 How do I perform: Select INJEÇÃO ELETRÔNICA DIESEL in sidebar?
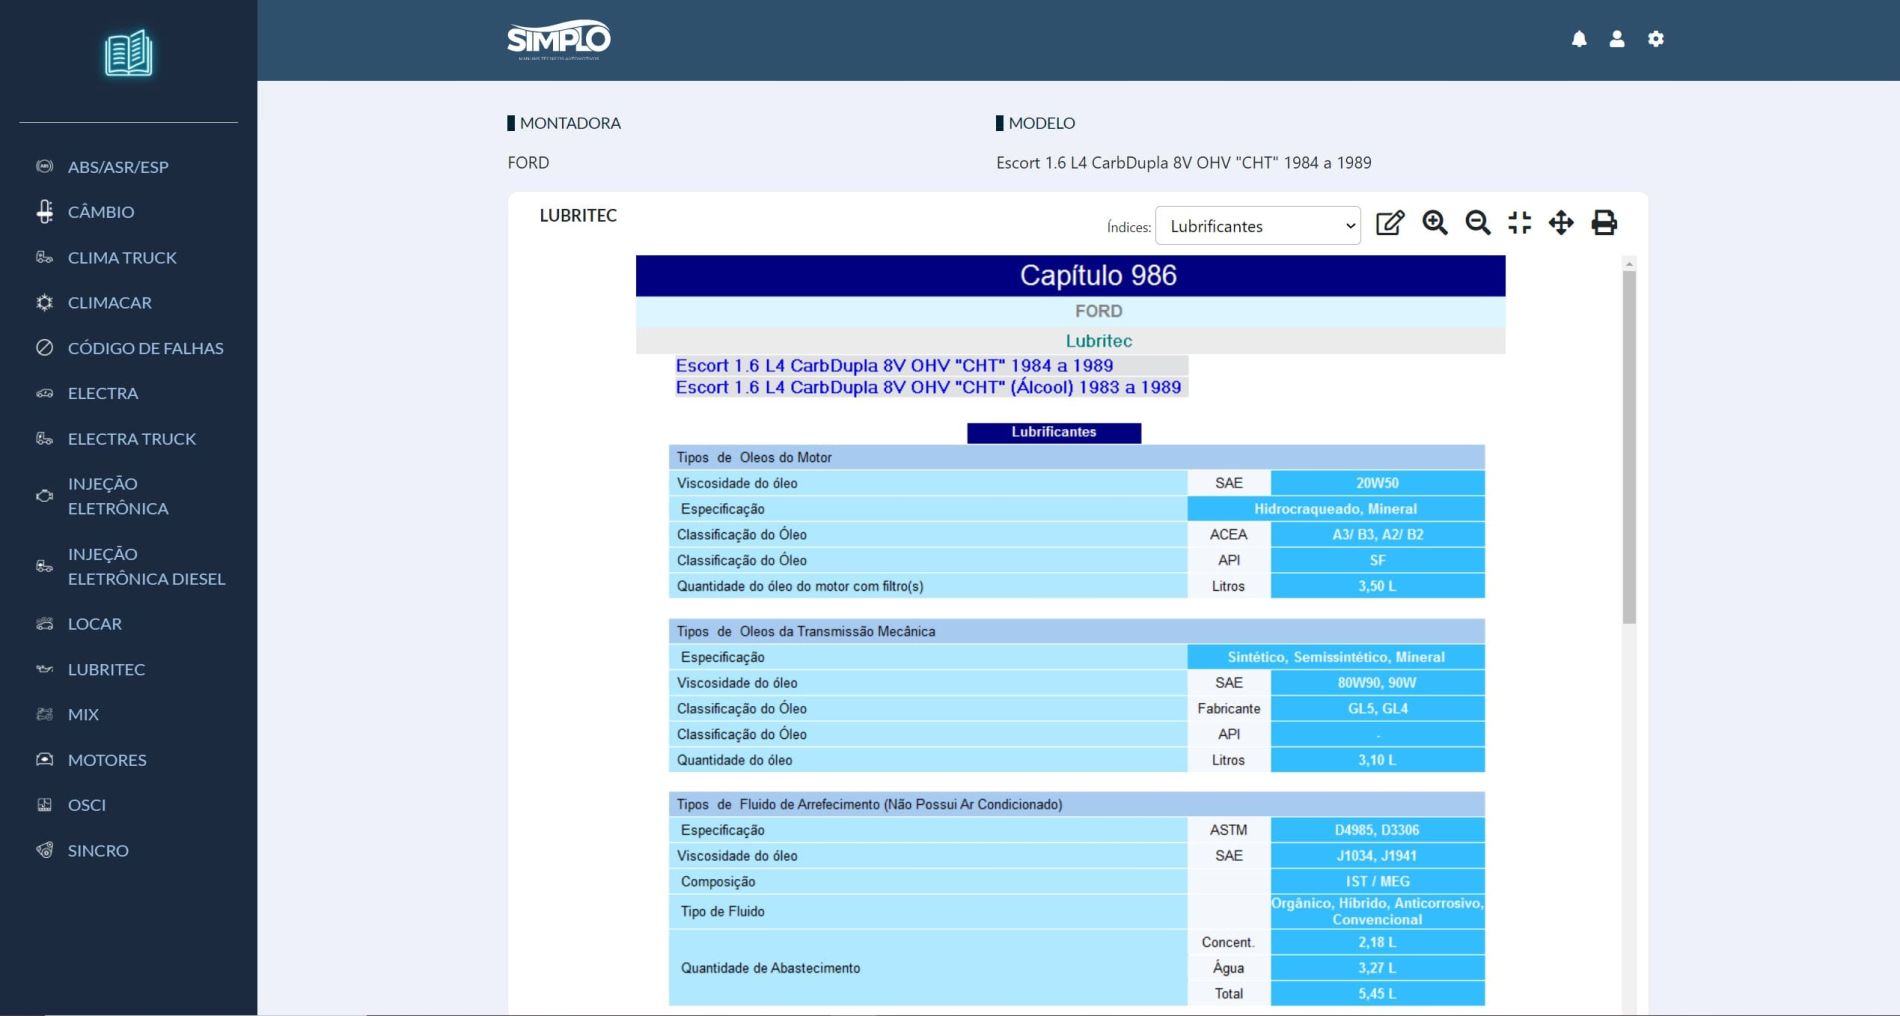(146, 566)
